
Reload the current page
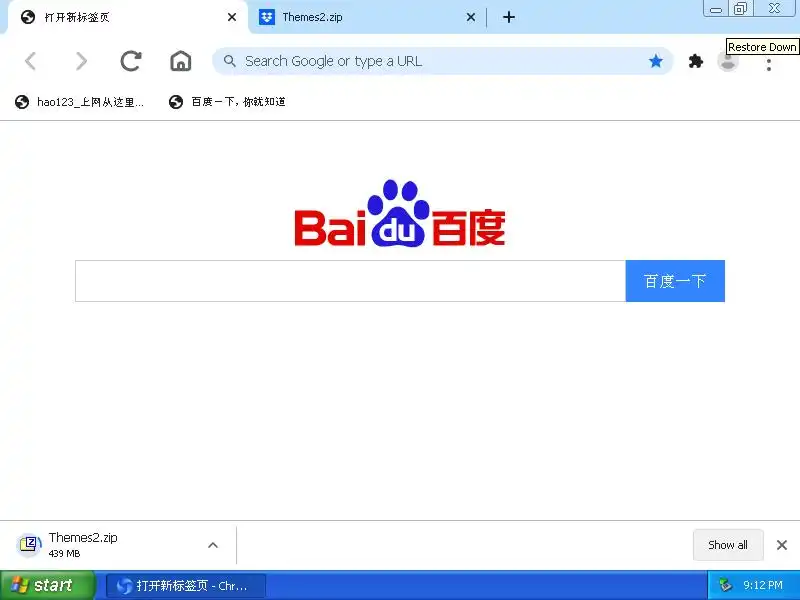131,61
